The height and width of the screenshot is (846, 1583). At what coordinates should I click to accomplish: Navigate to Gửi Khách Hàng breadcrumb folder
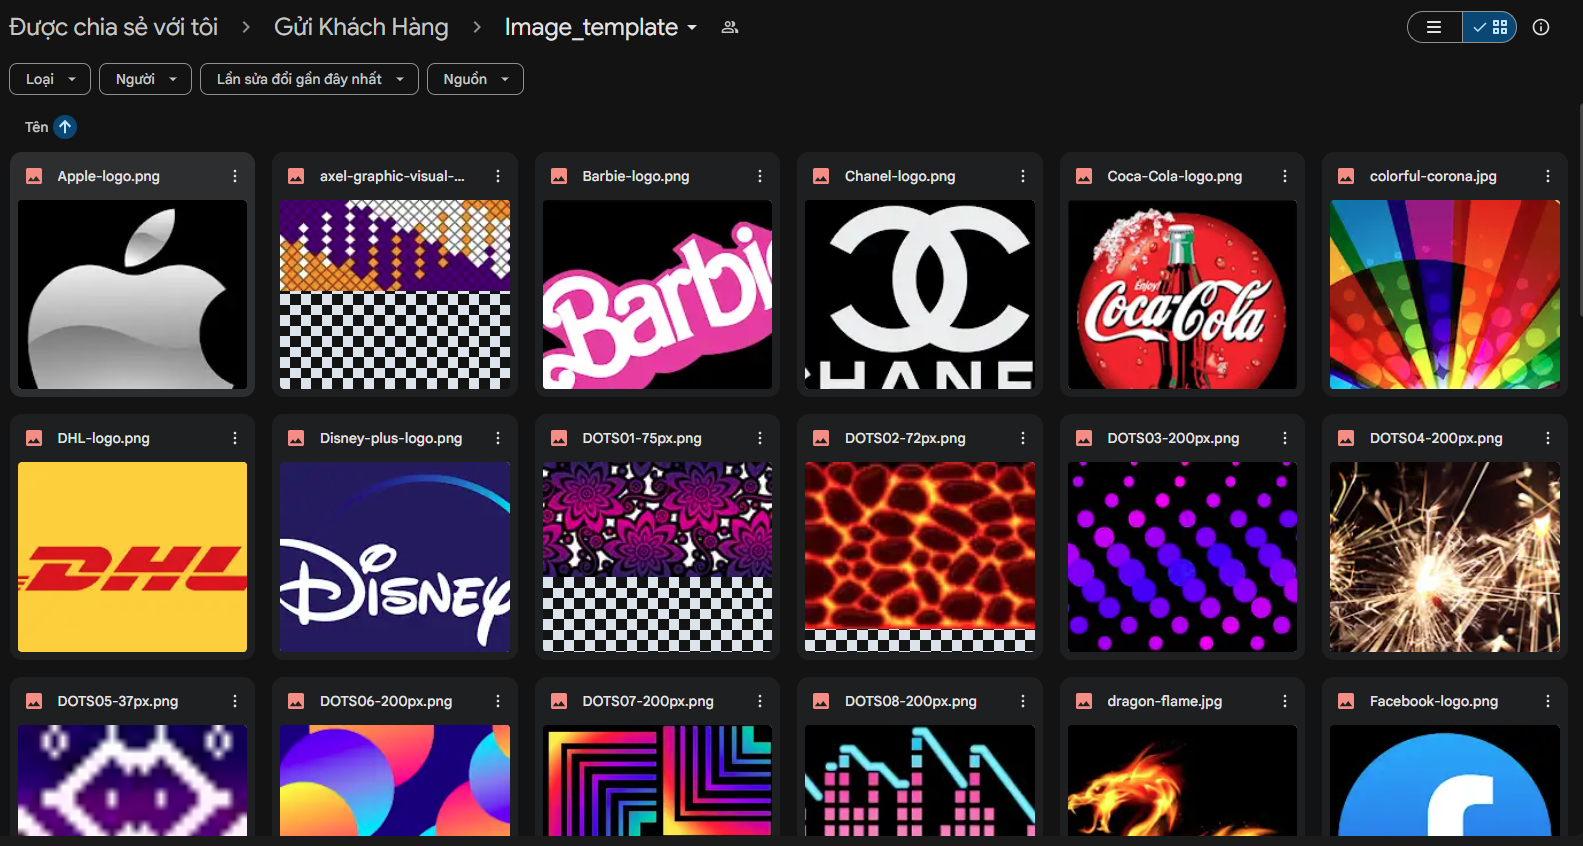tap(361, 27)
